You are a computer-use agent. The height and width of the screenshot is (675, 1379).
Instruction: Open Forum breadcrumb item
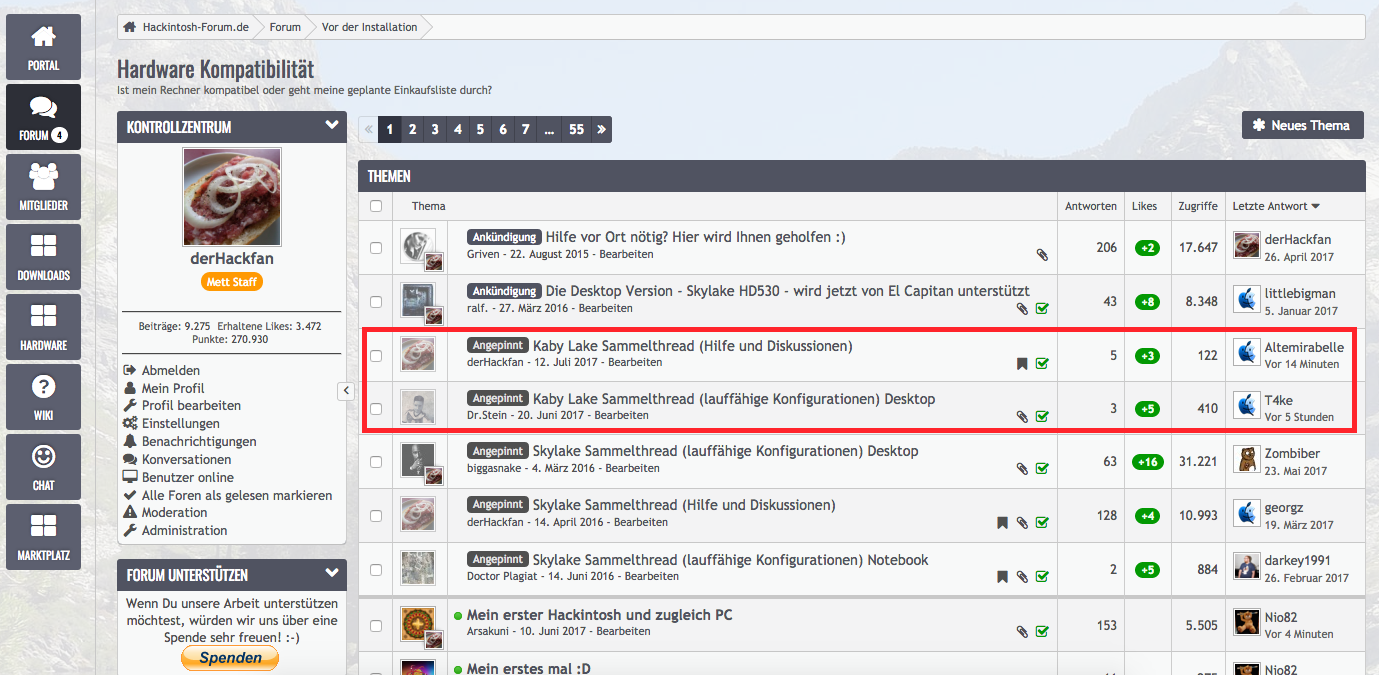285,27
